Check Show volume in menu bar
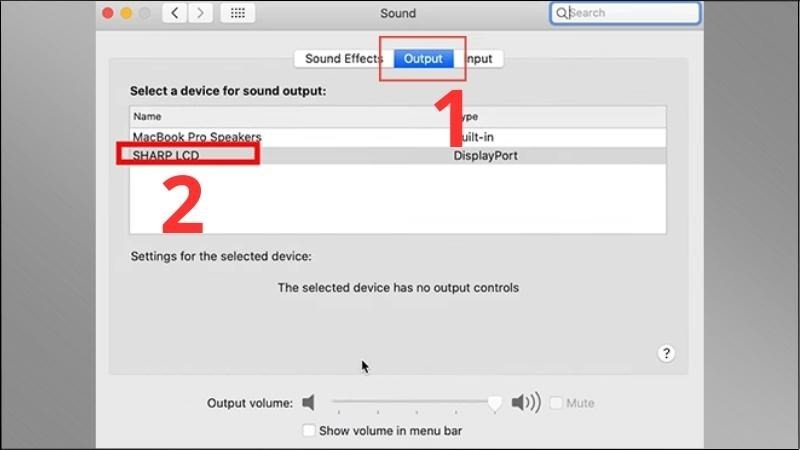The height and width of the screenshot is (450, 800). 309,431
